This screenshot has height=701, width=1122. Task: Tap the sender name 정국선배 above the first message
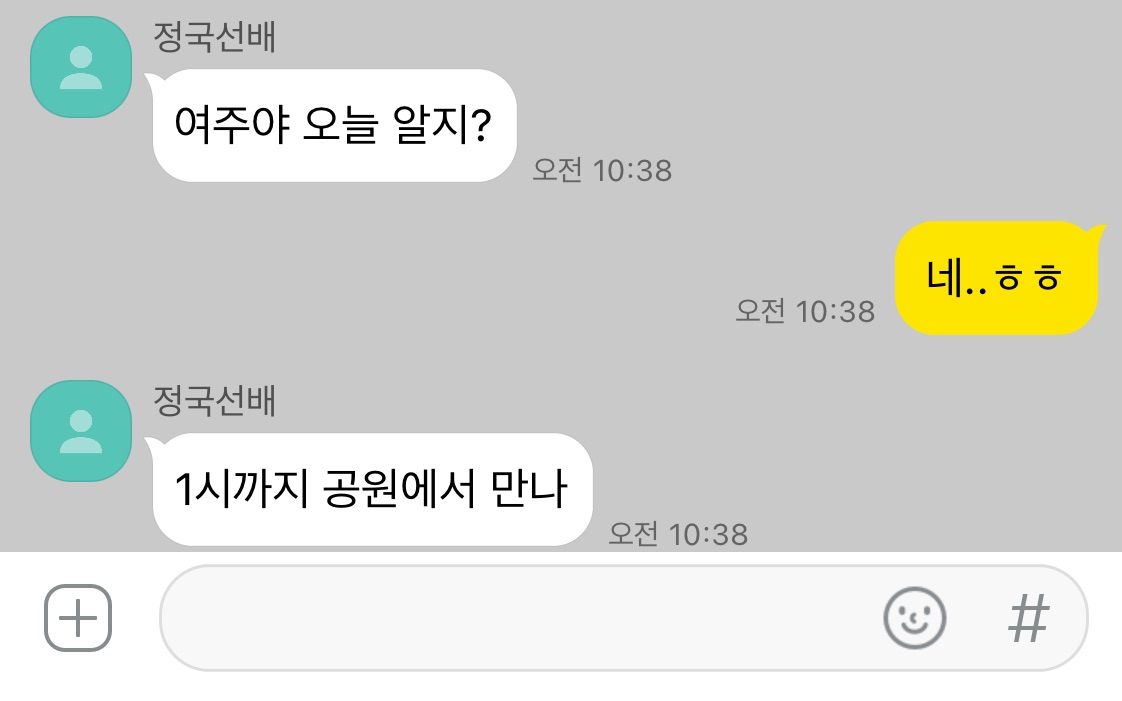(x=215, y=36)
